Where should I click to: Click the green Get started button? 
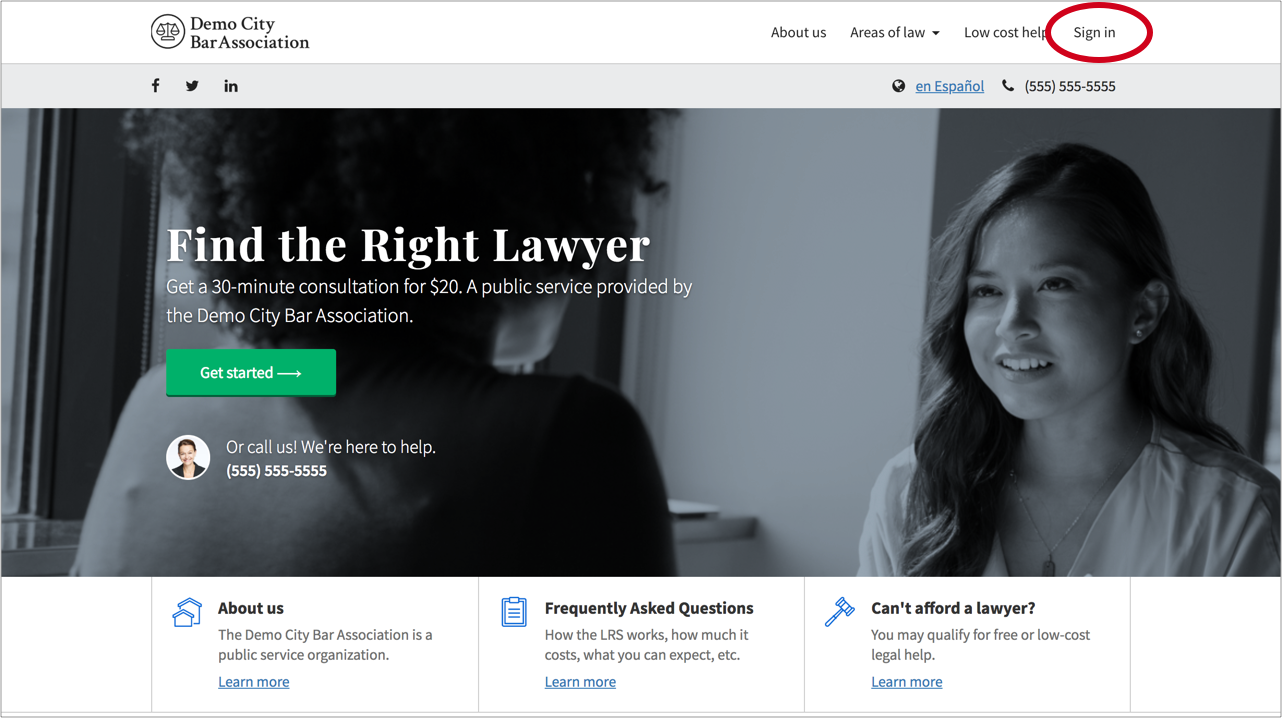point(251,373)
